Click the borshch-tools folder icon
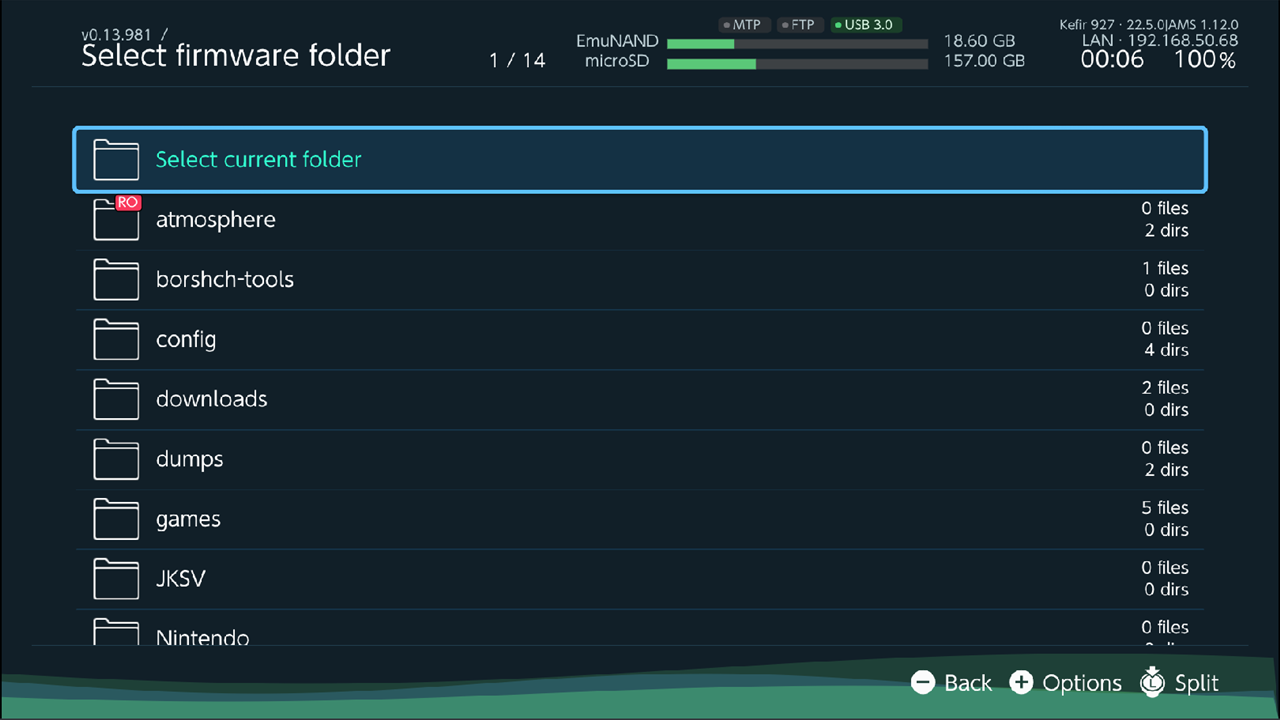The width and height of the screenshot is (1280, 720). [116, 280]
